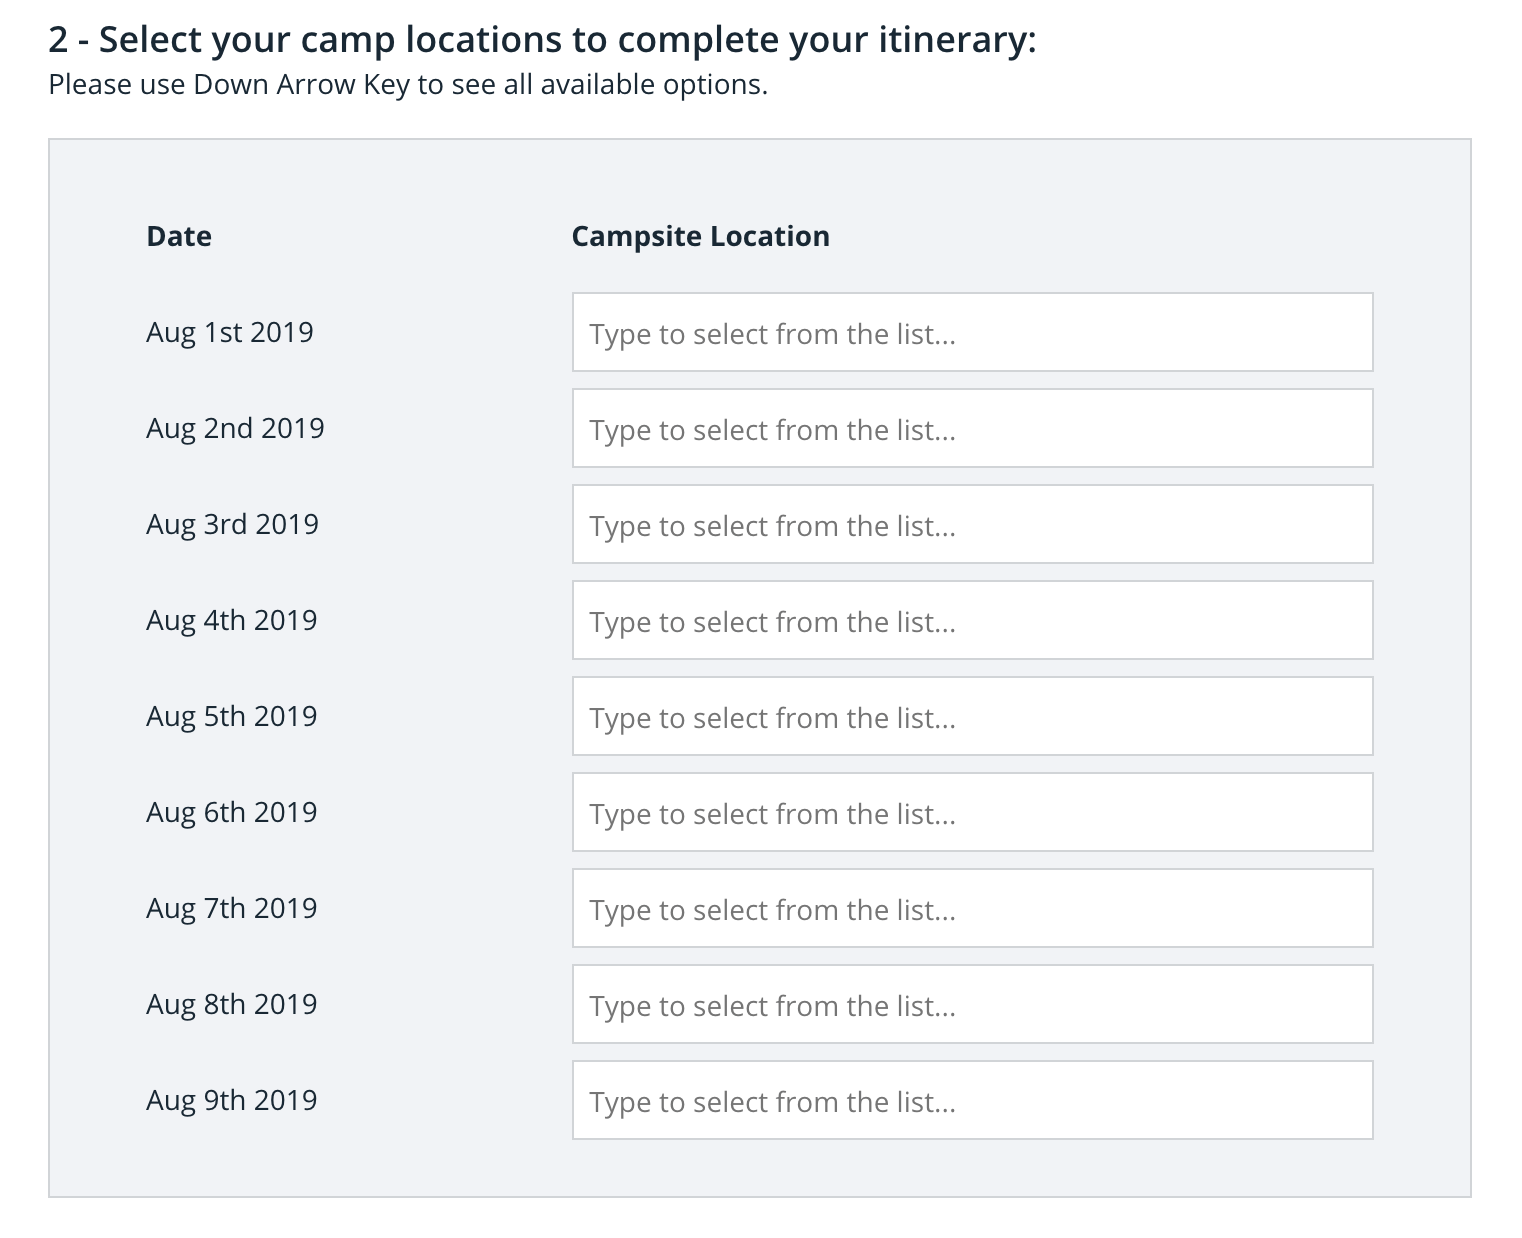The height and width of the screenshot is (1238, 1522).
Task: Click the Aug 9th 2019 date label
Action: click(232, 1100)
